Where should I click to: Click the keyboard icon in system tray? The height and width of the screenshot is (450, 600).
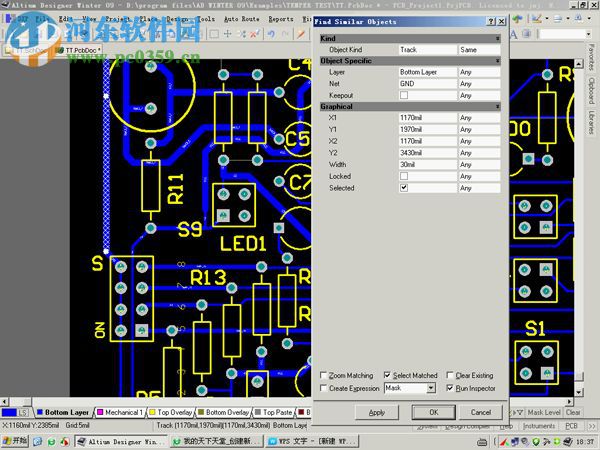[x=482, y=442]
